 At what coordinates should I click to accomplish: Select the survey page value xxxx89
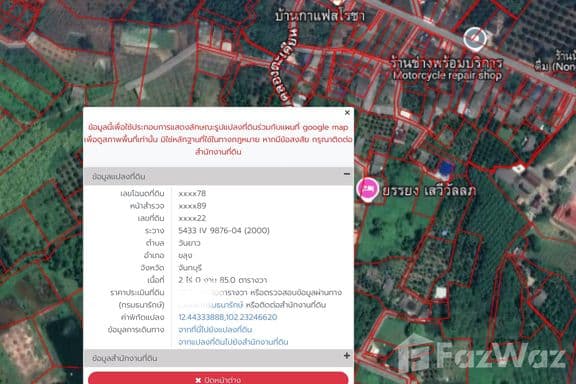(192, 206)
